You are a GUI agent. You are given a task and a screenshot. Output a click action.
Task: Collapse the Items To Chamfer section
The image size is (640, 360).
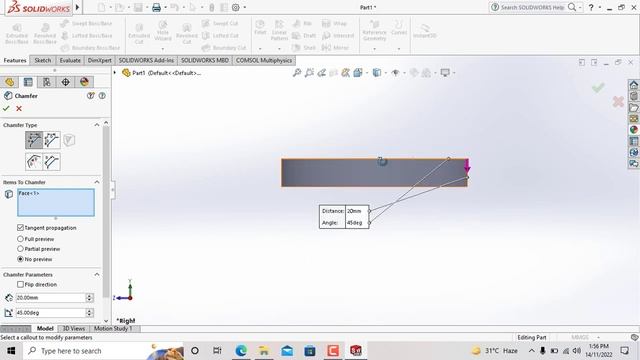tap(97, 182)
